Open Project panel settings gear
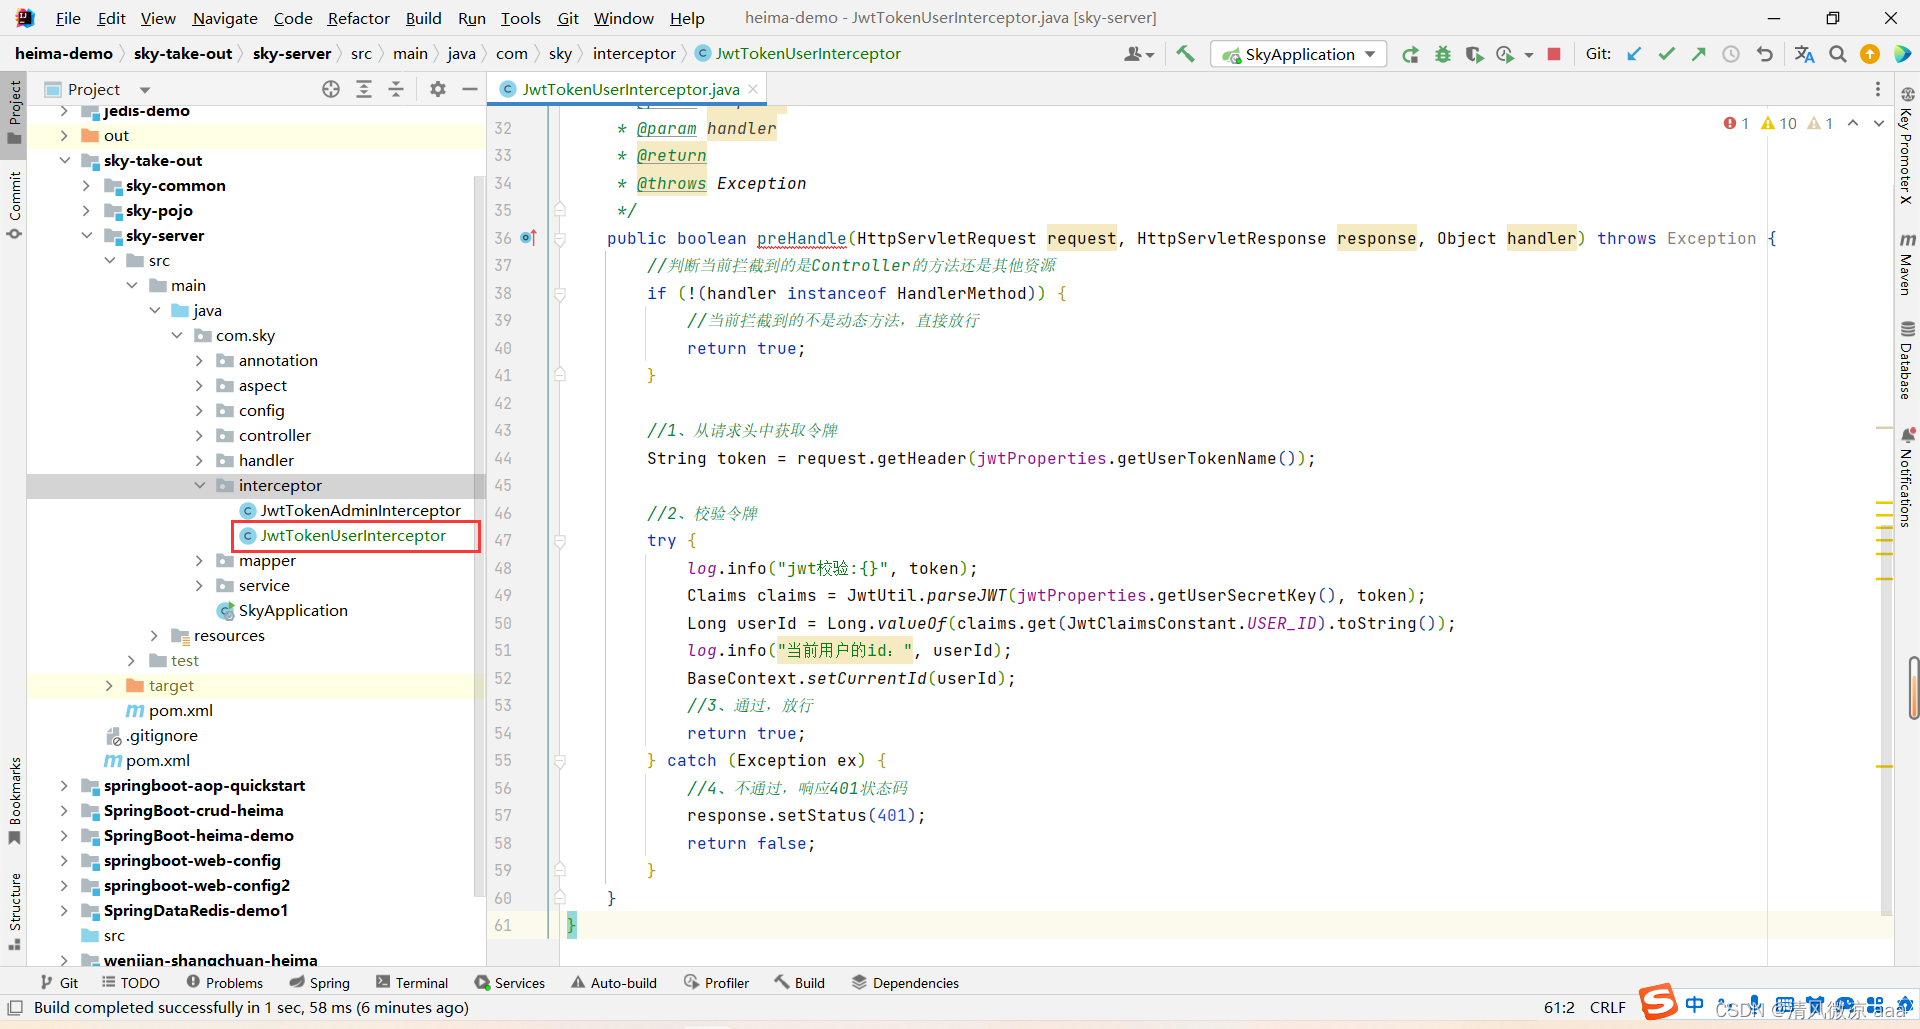Image resolution: width=1920 pixels, height=1029 pixels. pyautogui.click(x=438, y=89)
